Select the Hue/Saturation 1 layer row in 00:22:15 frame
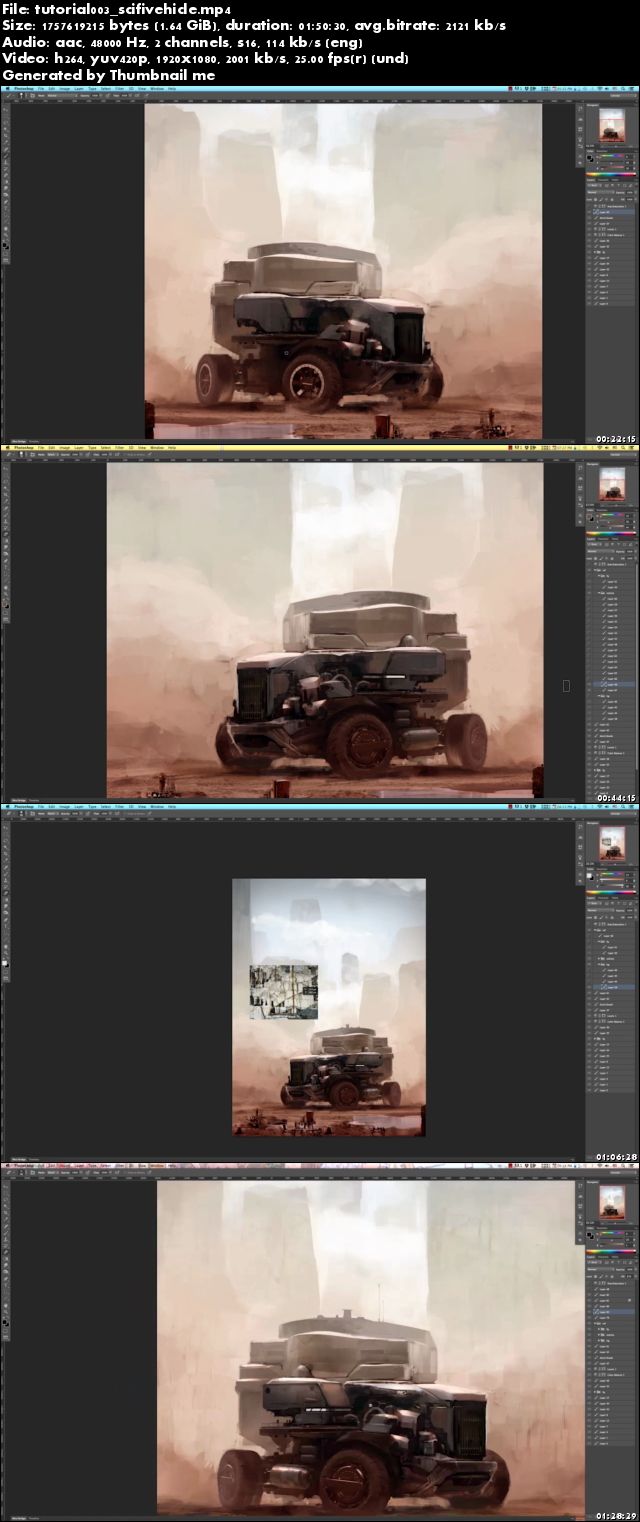 tap(614, 207)
